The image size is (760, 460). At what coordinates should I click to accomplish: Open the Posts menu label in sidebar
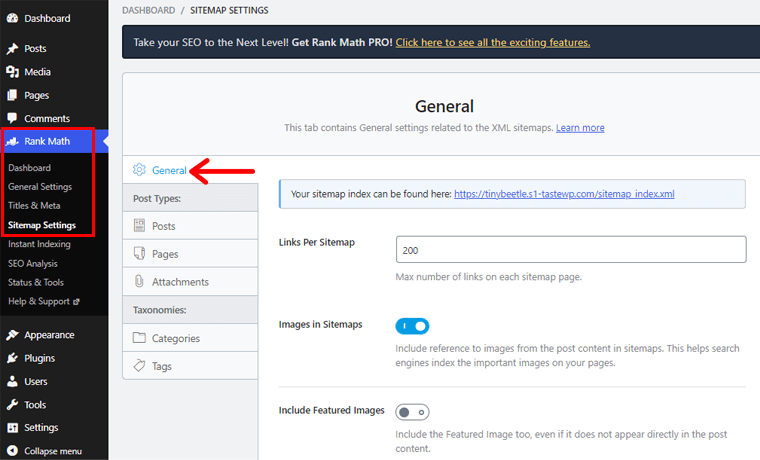tap(35, 48)
